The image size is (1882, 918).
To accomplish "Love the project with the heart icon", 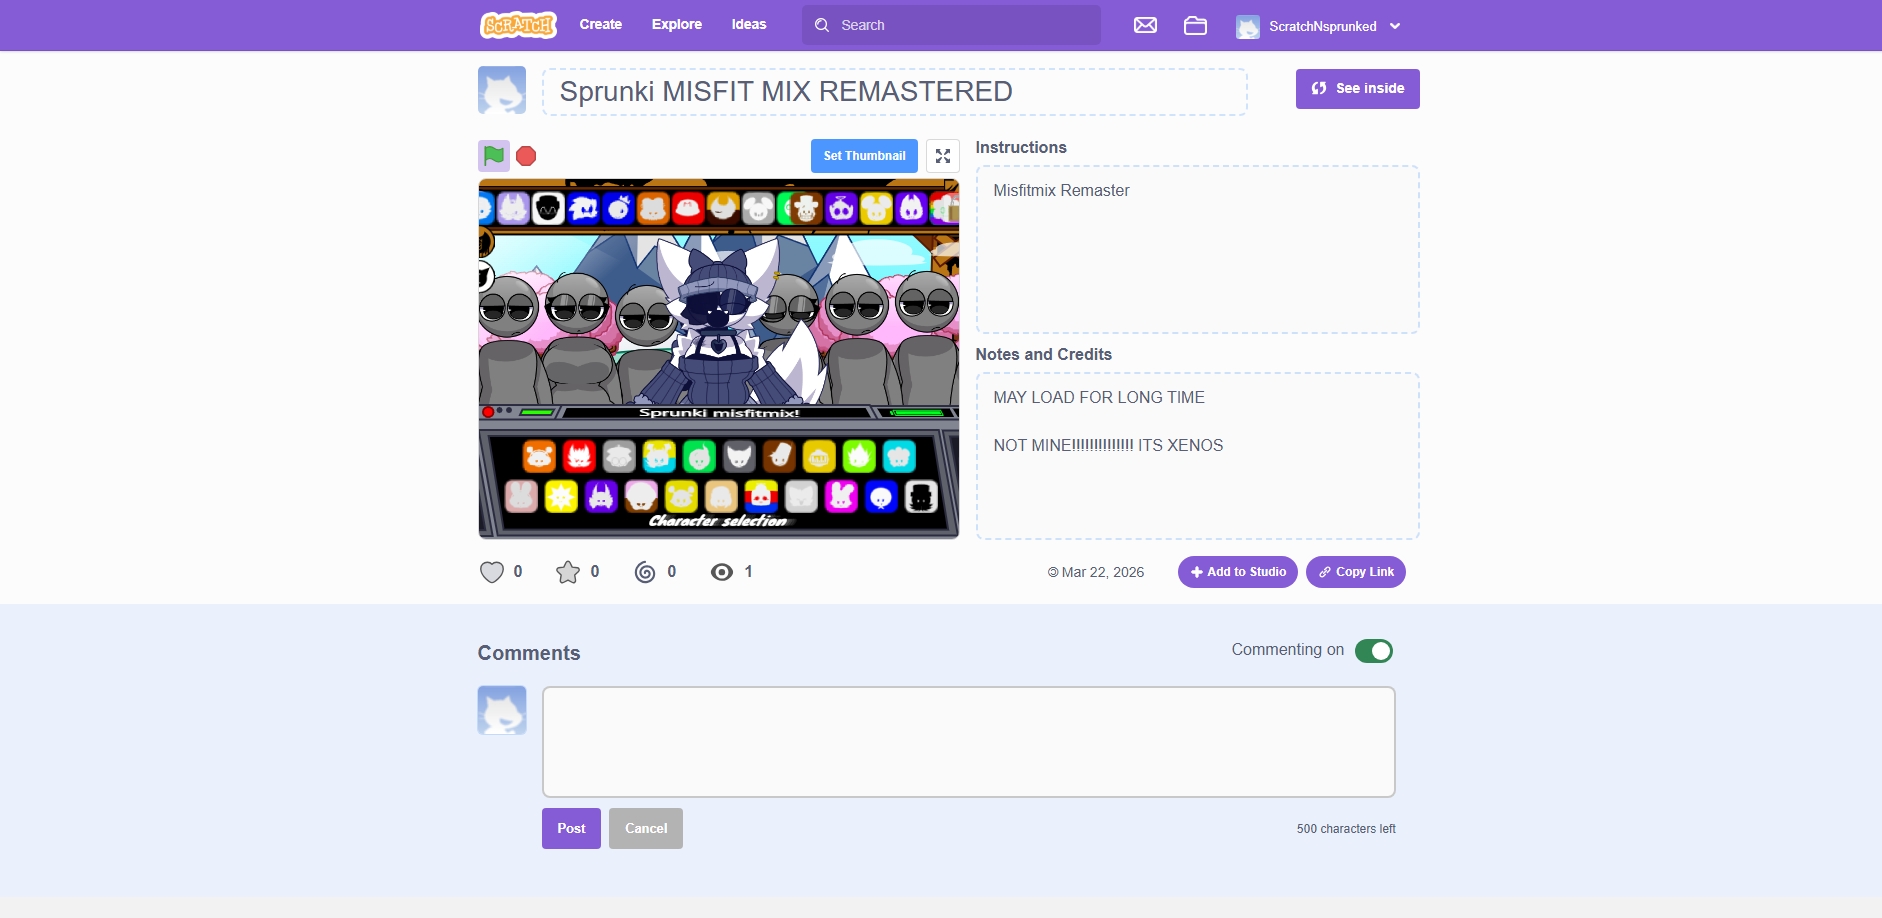I will (492, 572).
